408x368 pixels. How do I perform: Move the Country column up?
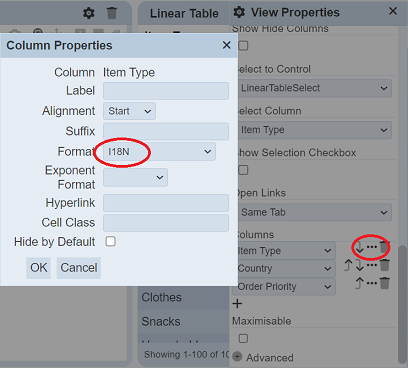pyautogui.click(x=348, y=265)
